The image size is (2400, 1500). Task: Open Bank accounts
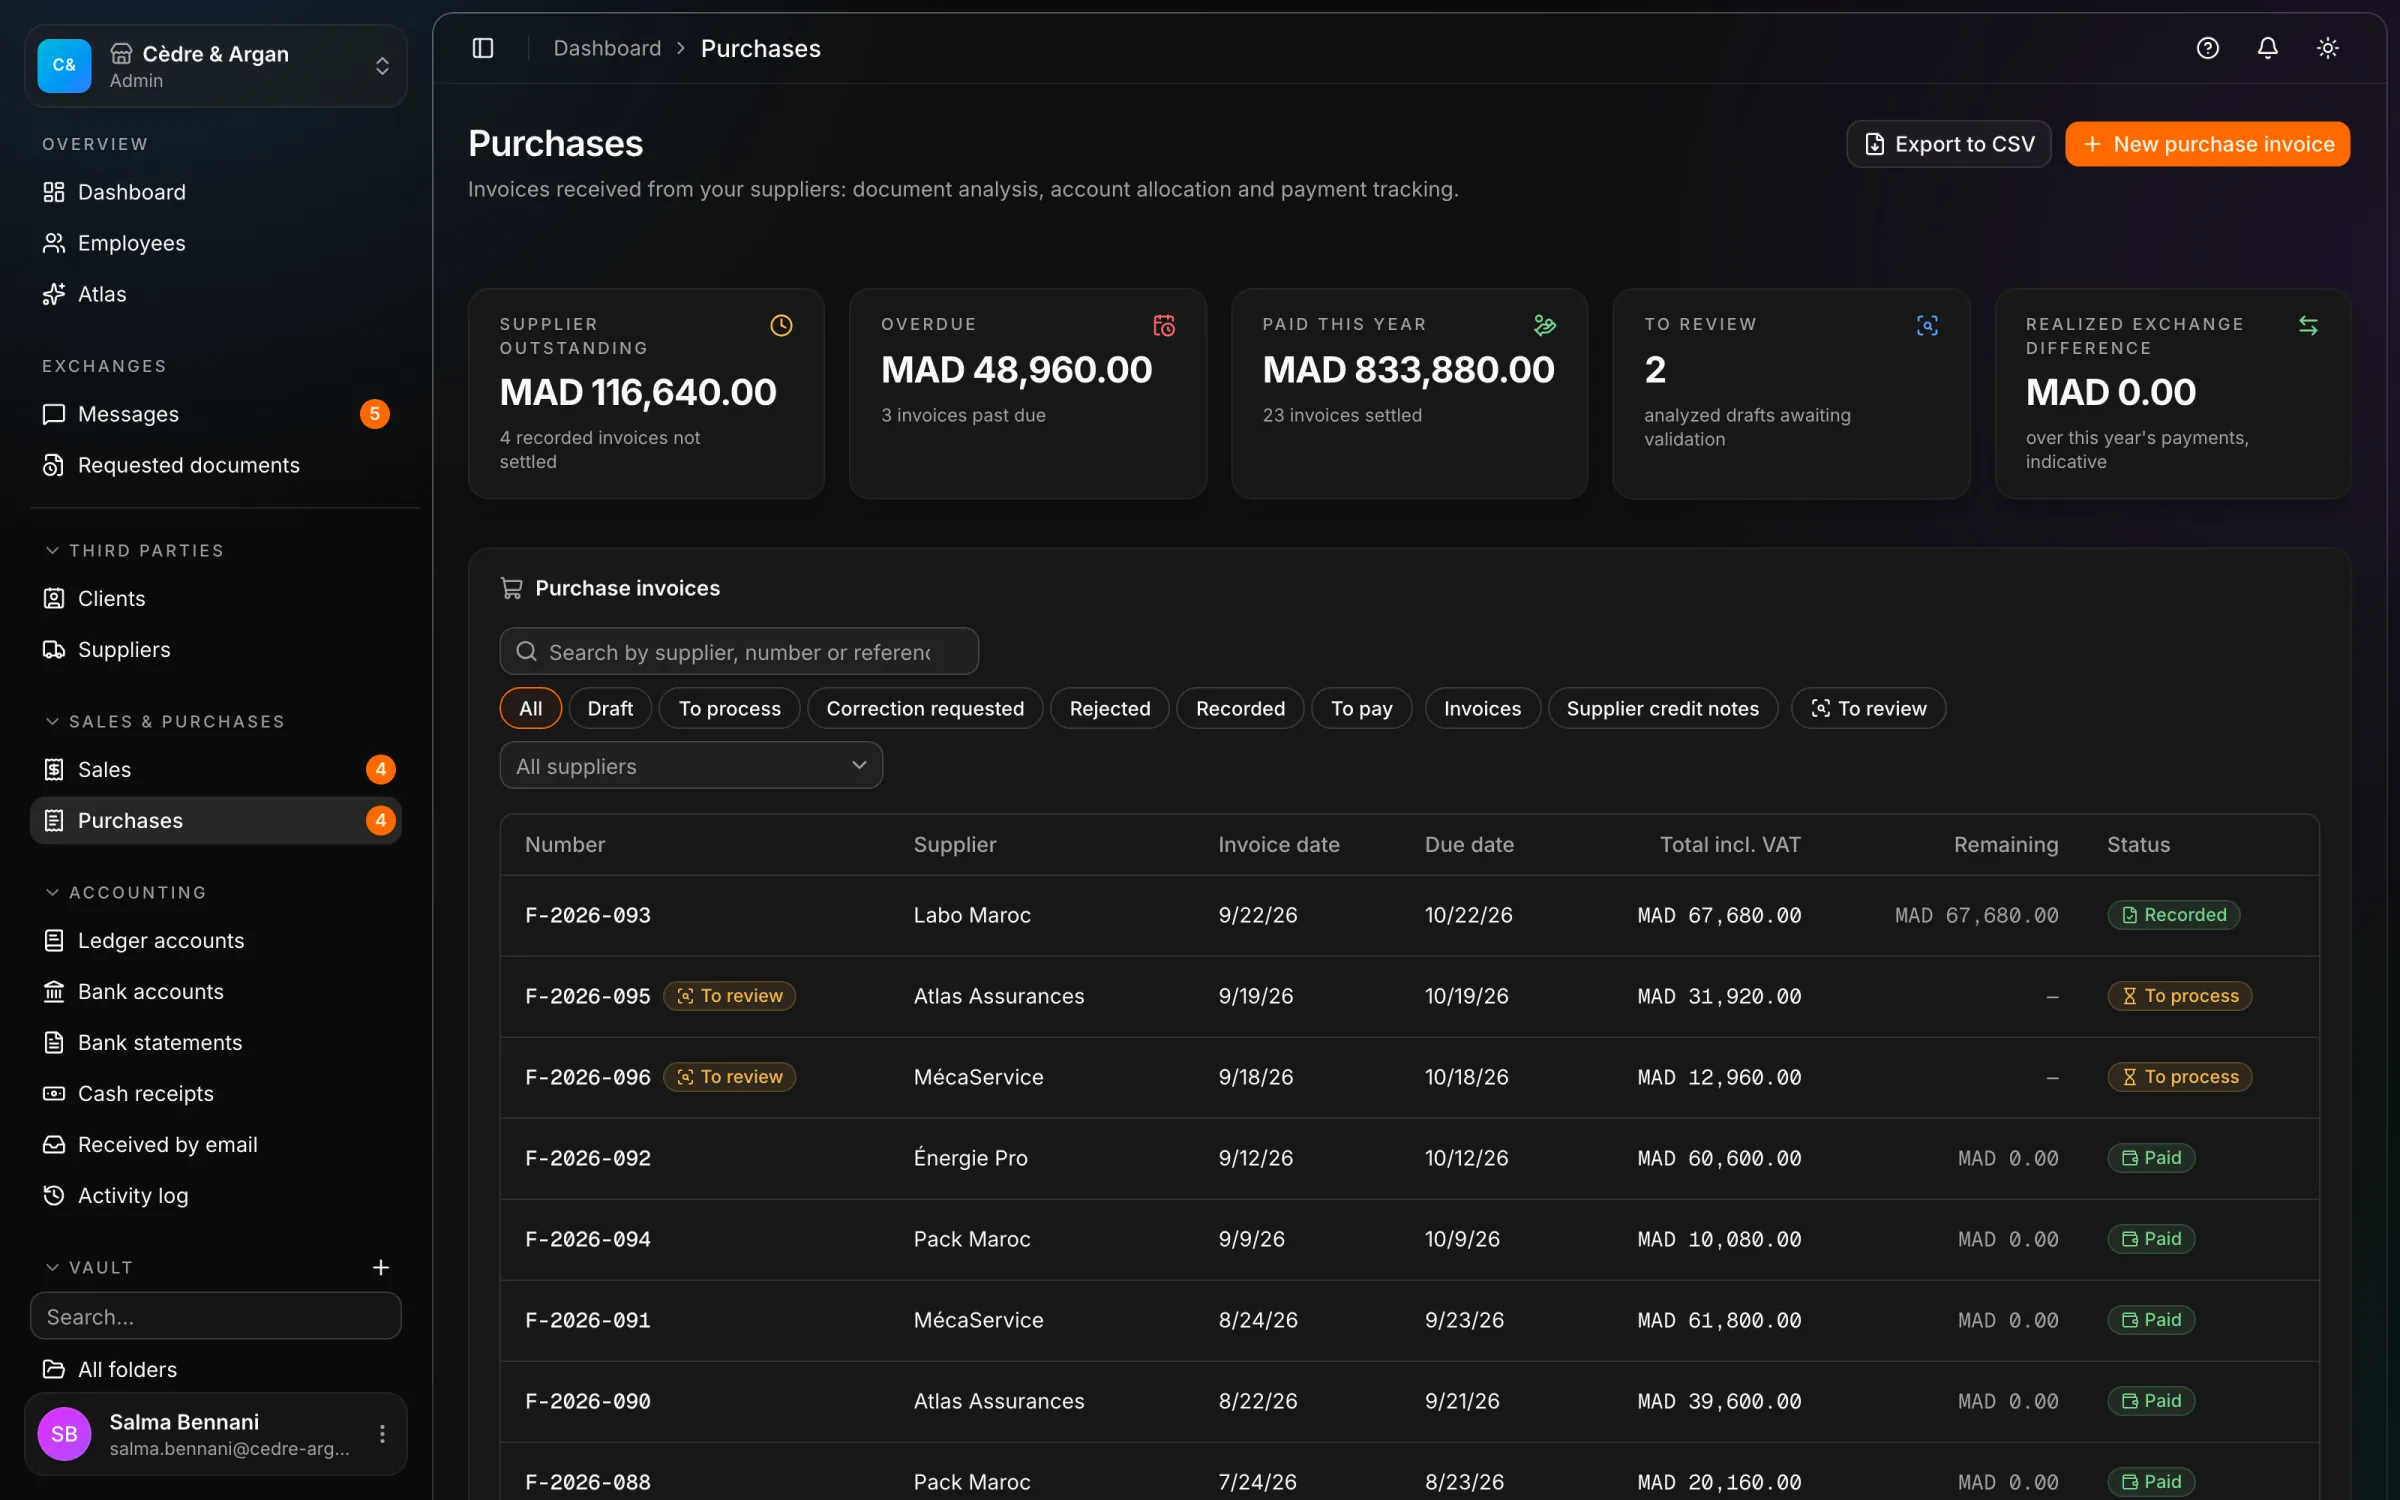point(216,991)
